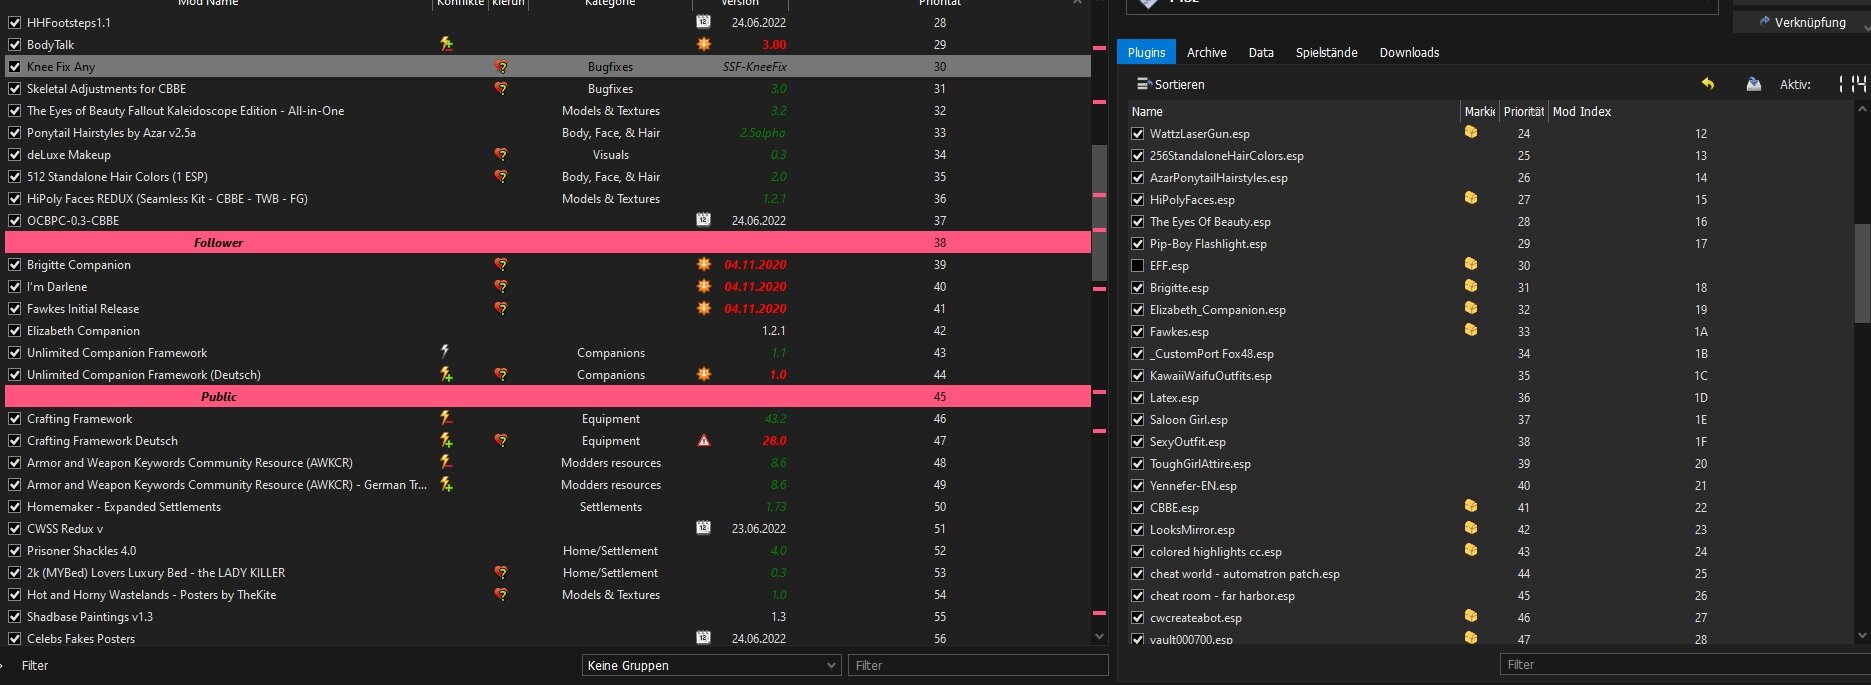Open the 'Keine Gruppen' grouping dropdown
The height and width of the screenshot is (685, 1871).
tap(711, 665)
